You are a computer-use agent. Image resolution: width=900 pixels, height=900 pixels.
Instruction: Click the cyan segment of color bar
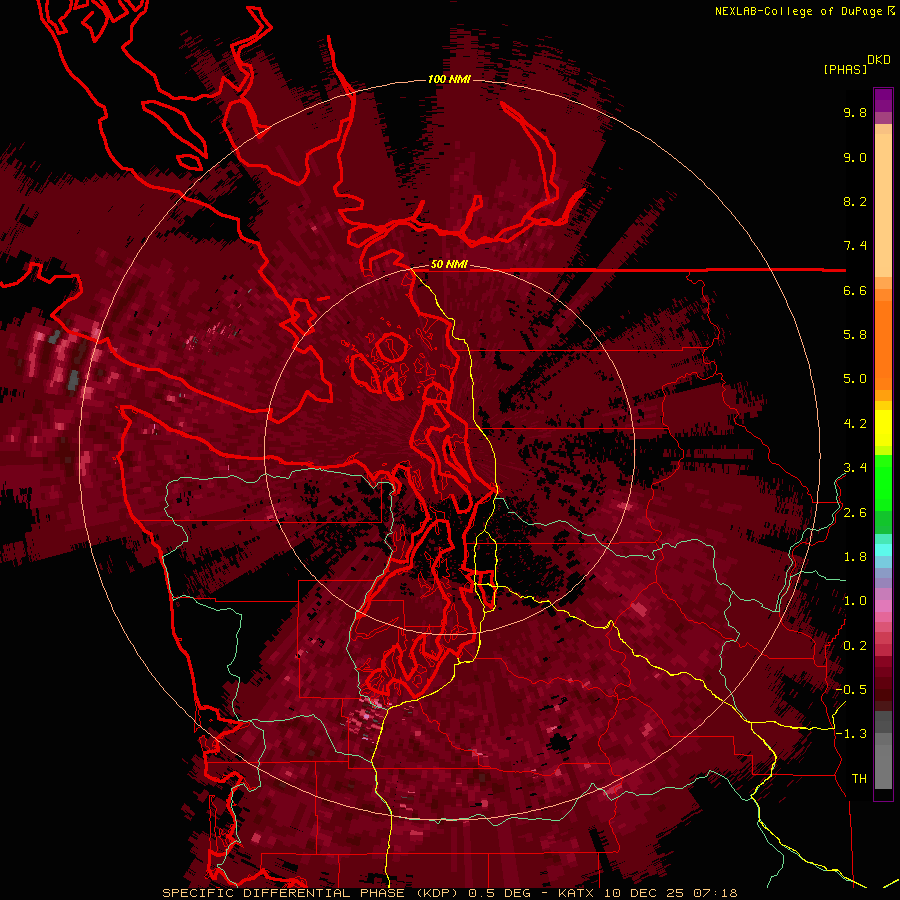883,550
